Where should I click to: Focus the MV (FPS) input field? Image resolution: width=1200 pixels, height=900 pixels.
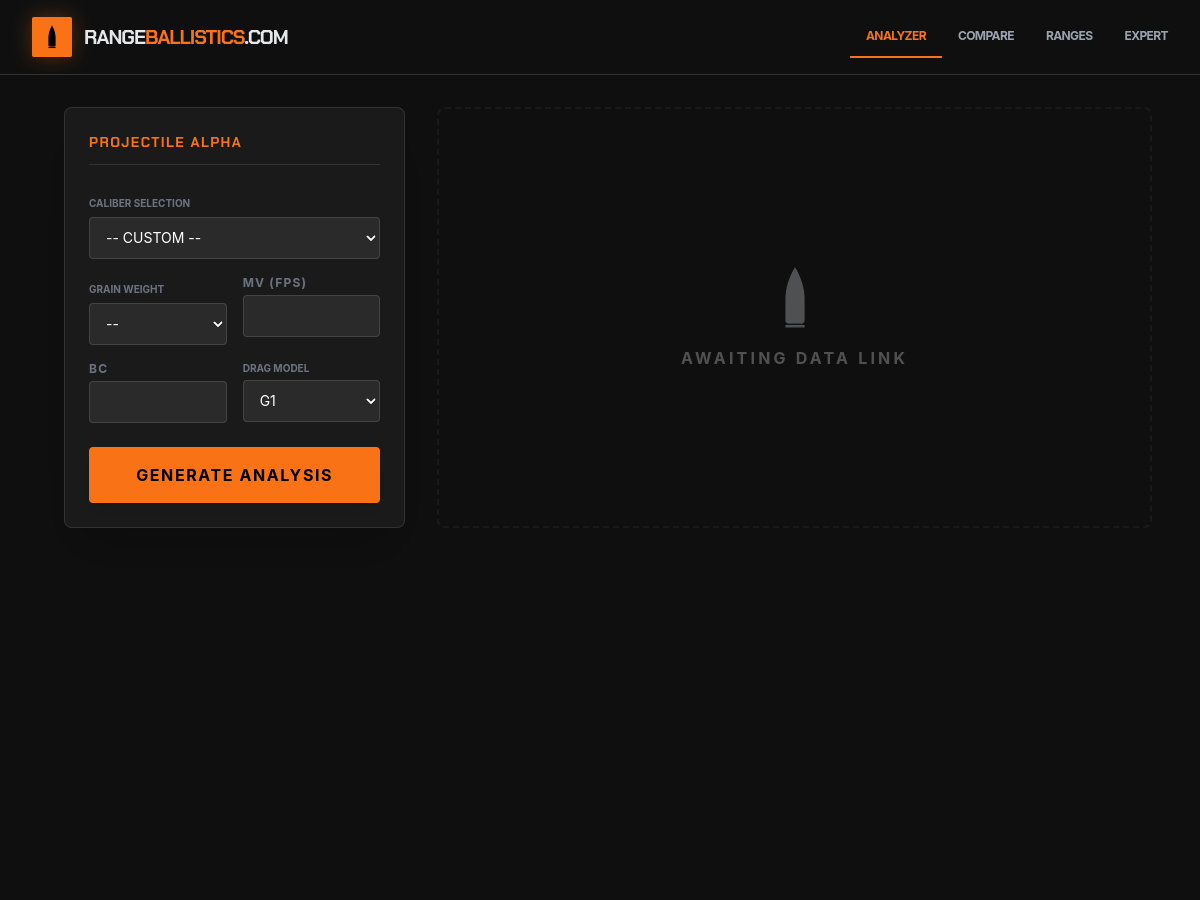311,316
